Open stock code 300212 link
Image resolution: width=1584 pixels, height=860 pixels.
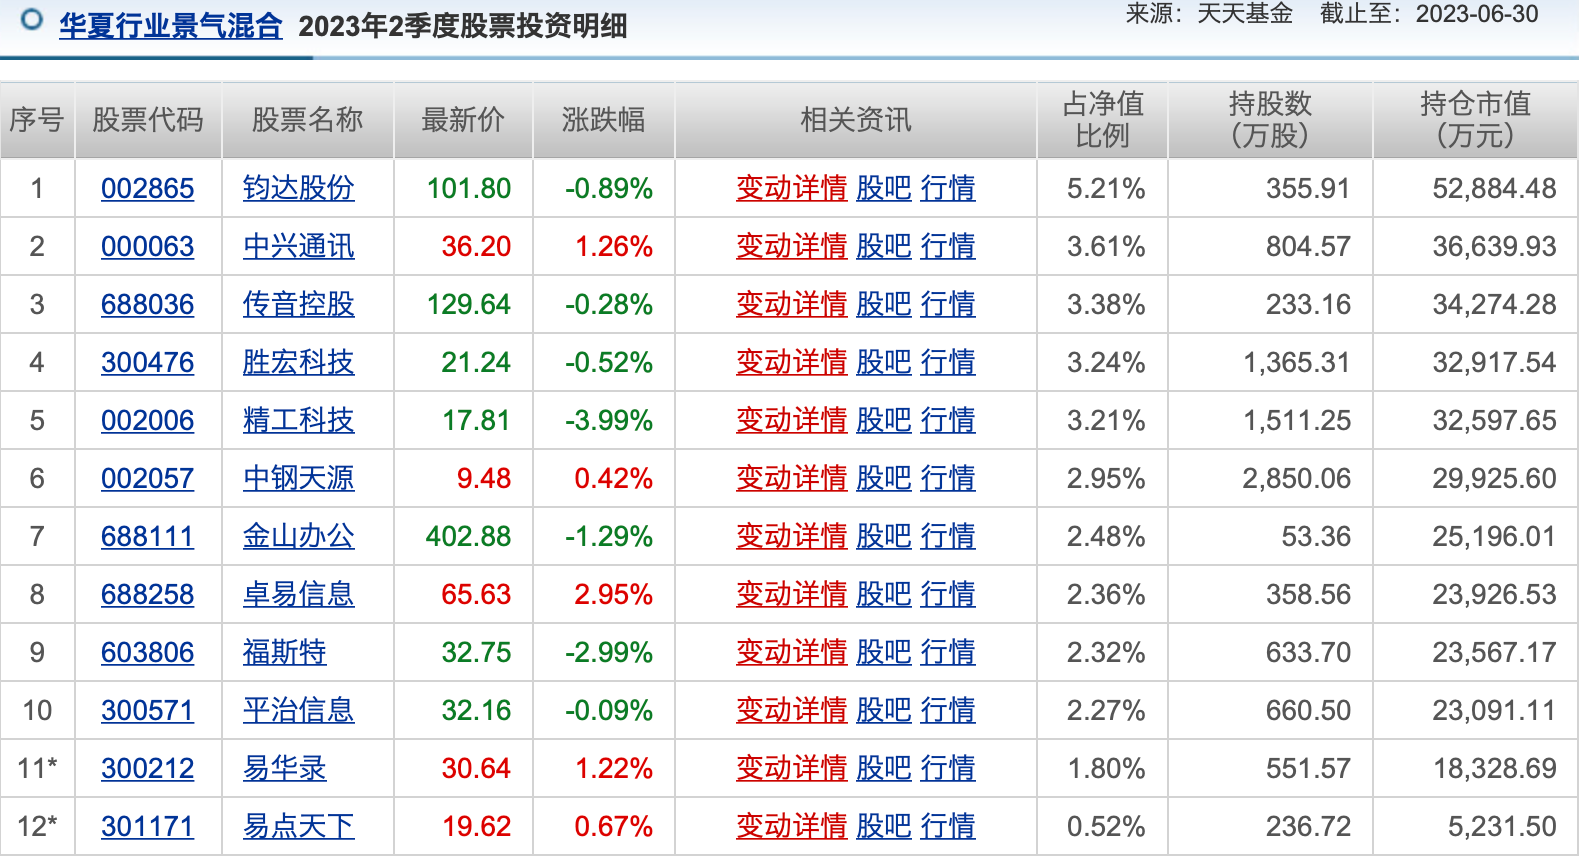pyautogui.click(x=147, y=769)
